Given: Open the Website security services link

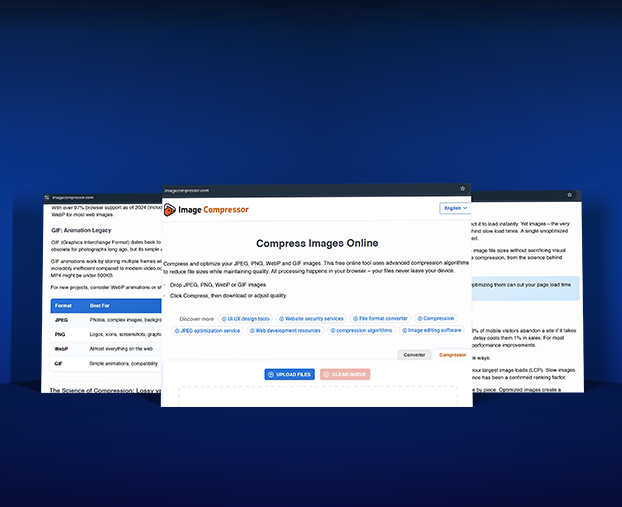Looking at the screenshot, I should 311,319.
